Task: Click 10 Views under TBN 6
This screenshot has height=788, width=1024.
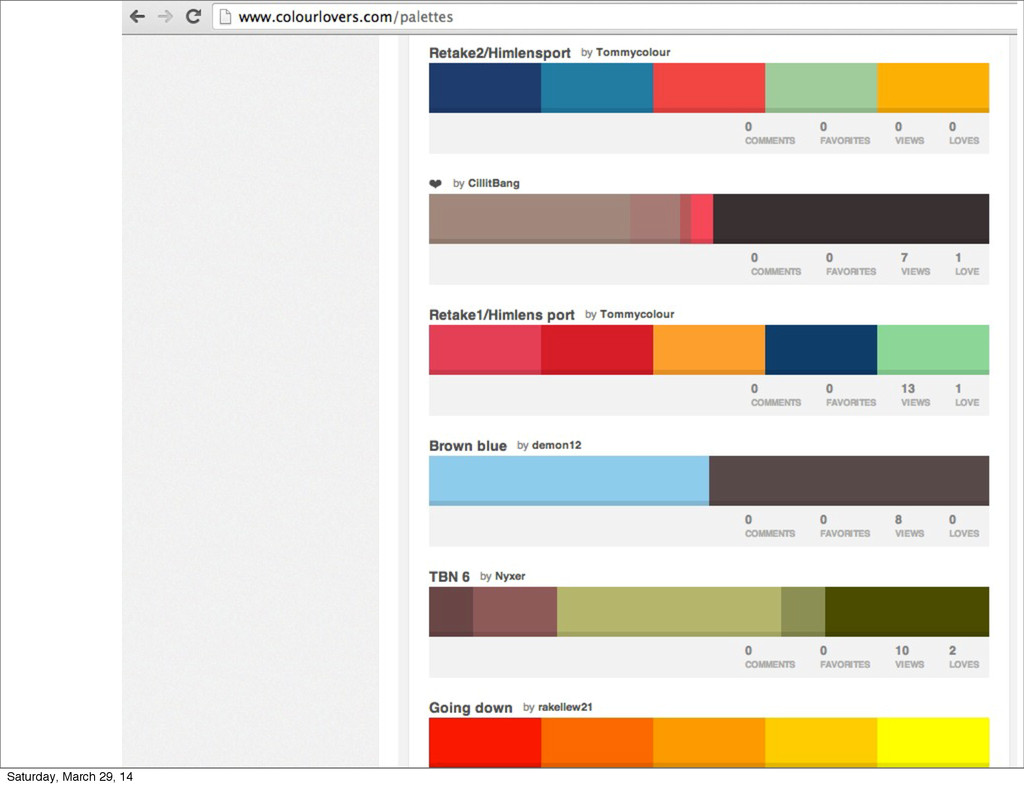Action: 909,657
